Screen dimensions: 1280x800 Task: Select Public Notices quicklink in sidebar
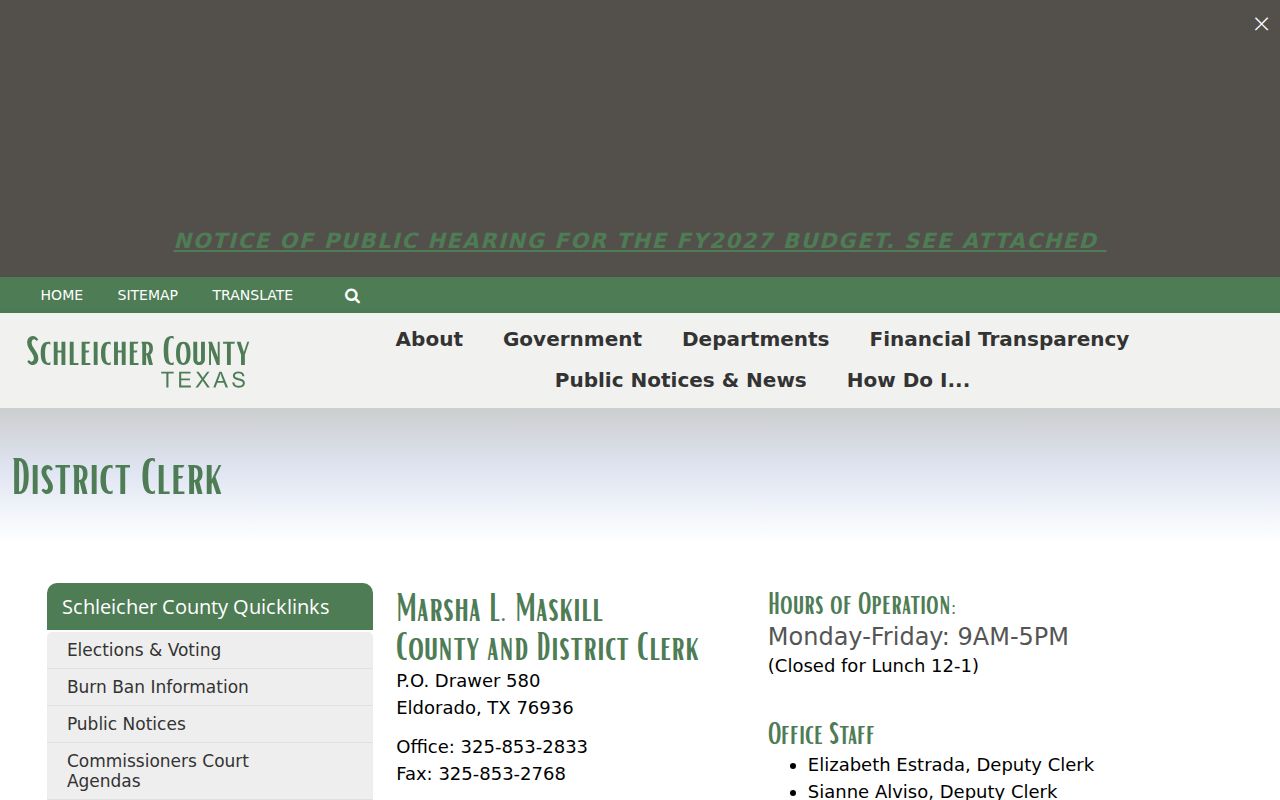(x=210, y=724)
